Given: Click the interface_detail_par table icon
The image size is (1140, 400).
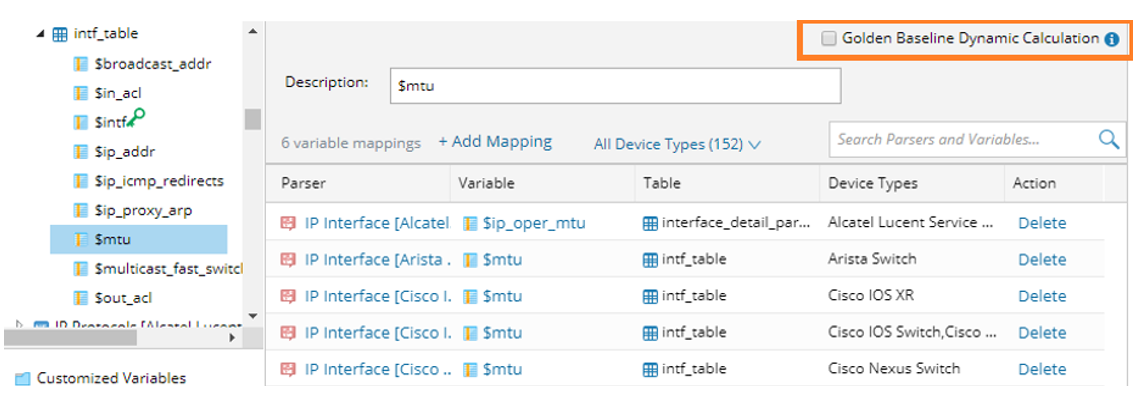Looking at the screenshot, I should click(651, 223).
